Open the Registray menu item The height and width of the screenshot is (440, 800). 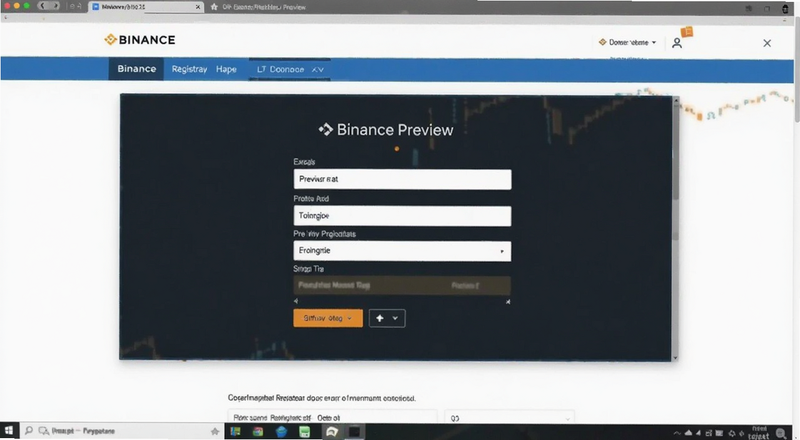(x=189, y=69)
